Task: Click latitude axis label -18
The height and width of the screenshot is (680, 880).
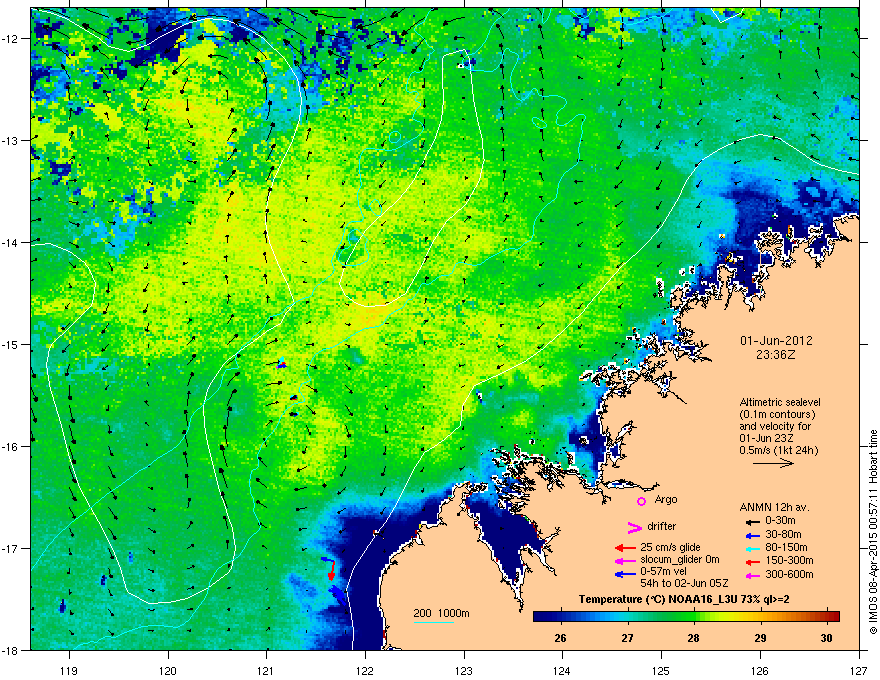Action: 11,650
